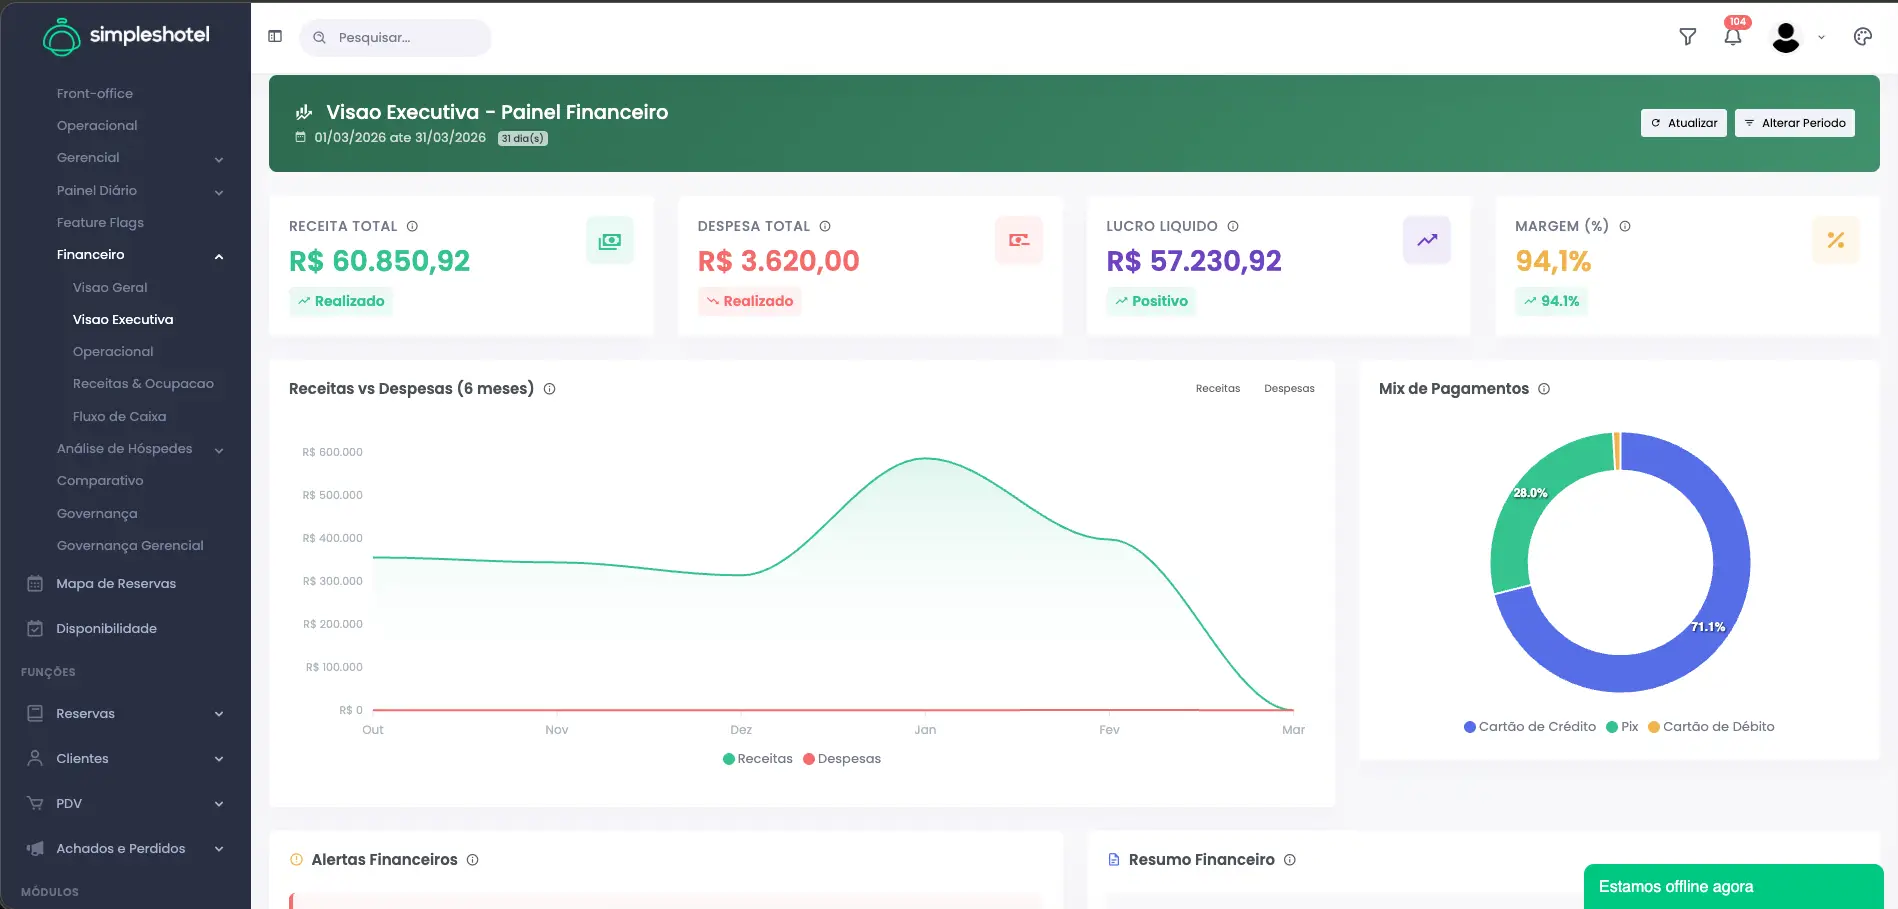Toggle Pix in the donut chart legend
Screen dimensions: 1898x909
pos(1622,727)
